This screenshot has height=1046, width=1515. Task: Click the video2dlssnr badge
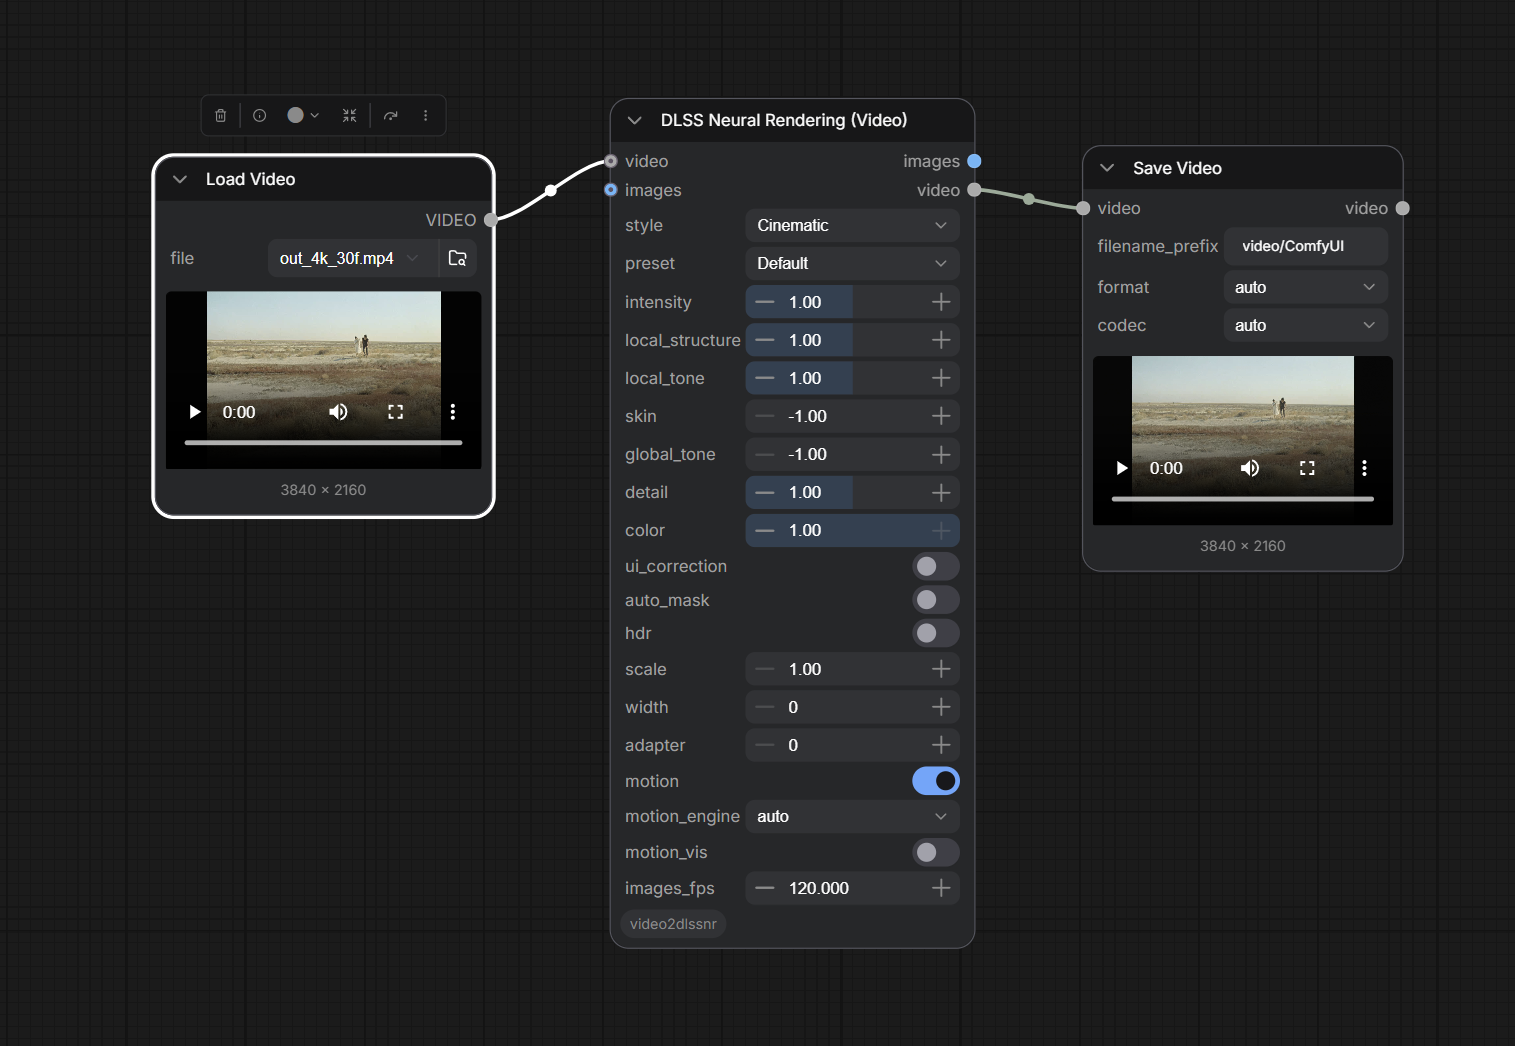[x=673, y=924]
